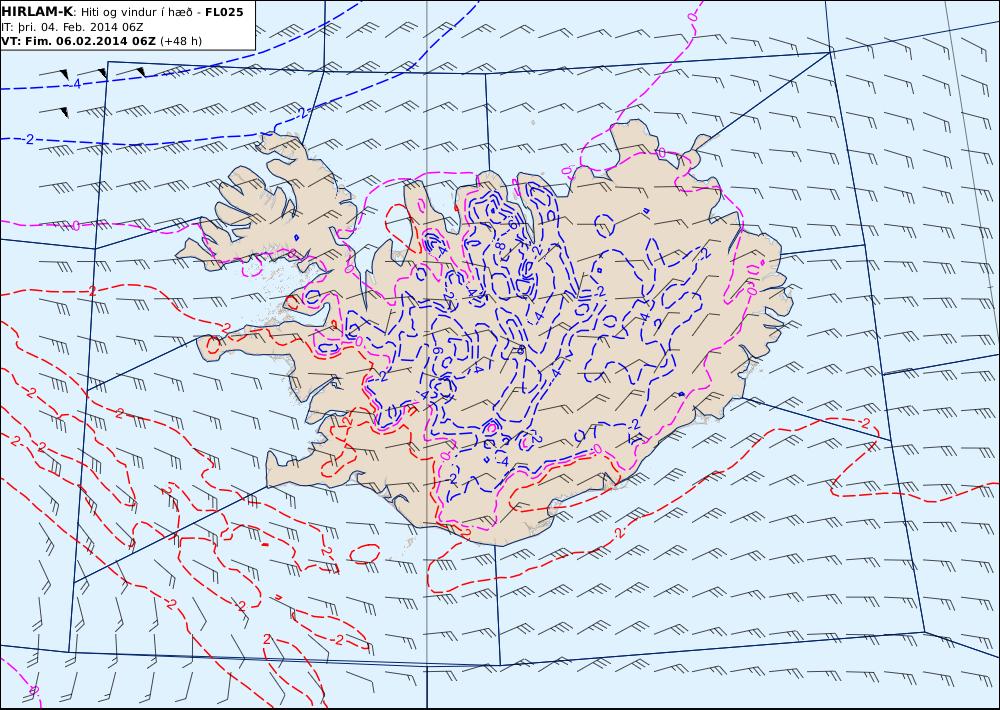Screen dimensions: 1000x710
Task: Click the magenta '0' label in the bottom-left corner
Action: coord(34,690)
